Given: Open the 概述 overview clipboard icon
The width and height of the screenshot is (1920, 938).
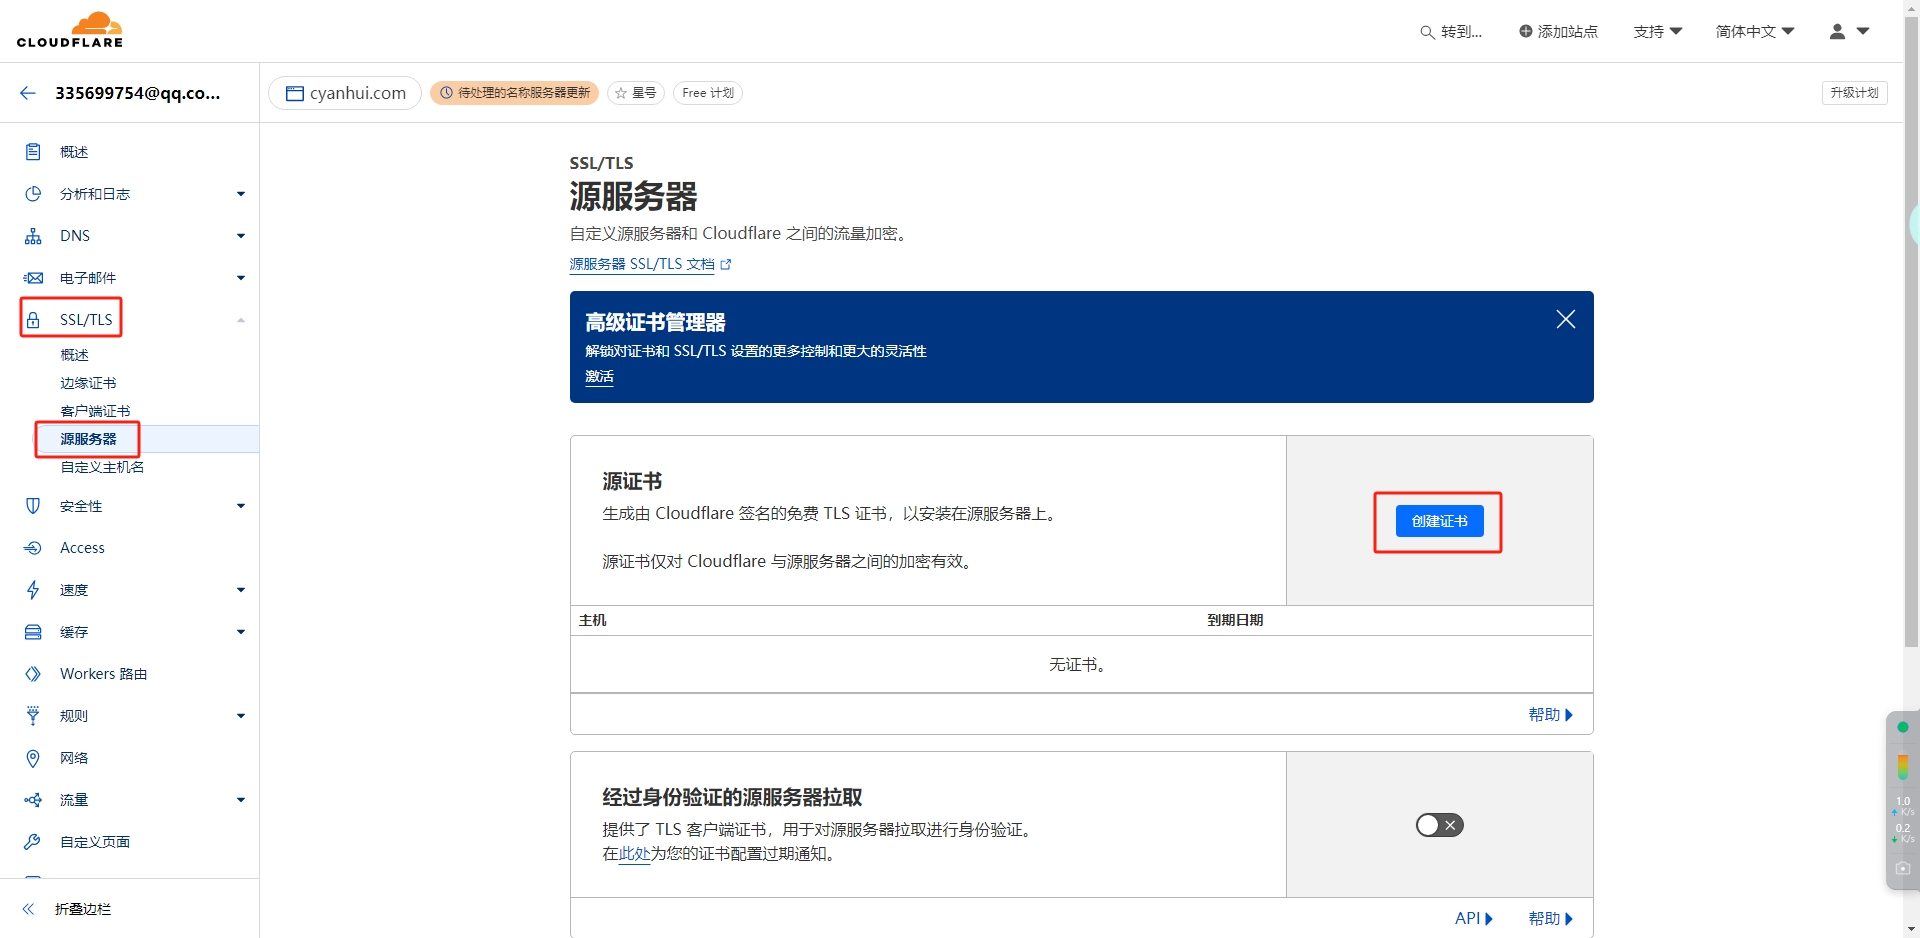Looking at the screenshot, I should tap(33, 152).
